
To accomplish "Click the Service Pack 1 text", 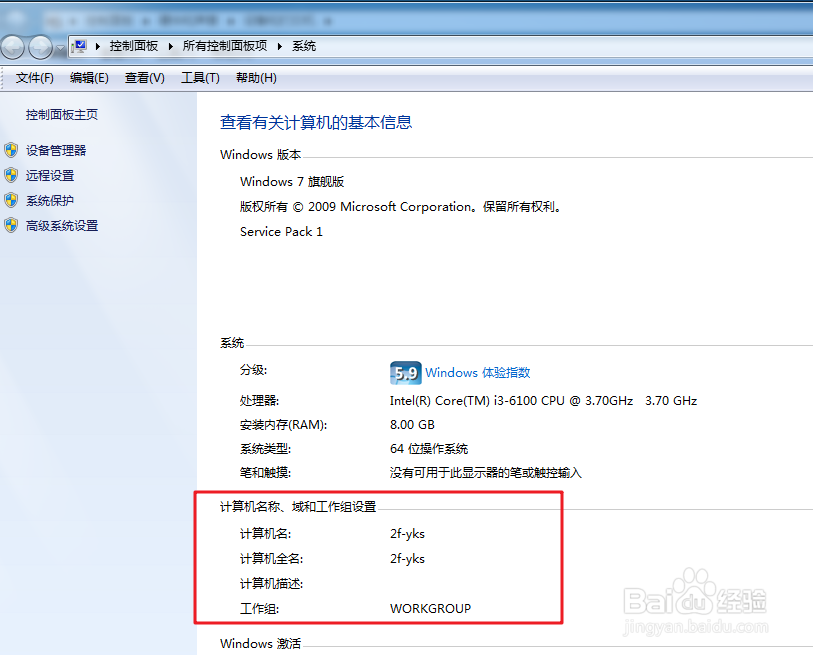I will pos(281,232).
